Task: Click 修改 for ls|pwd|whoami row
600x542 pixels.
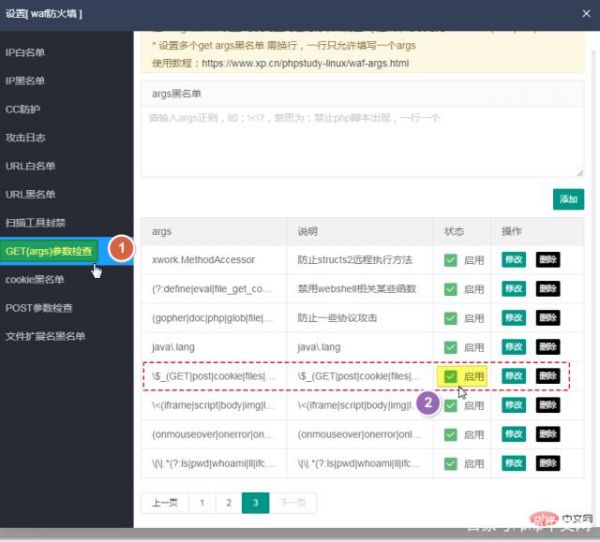Action: [514, 463]
